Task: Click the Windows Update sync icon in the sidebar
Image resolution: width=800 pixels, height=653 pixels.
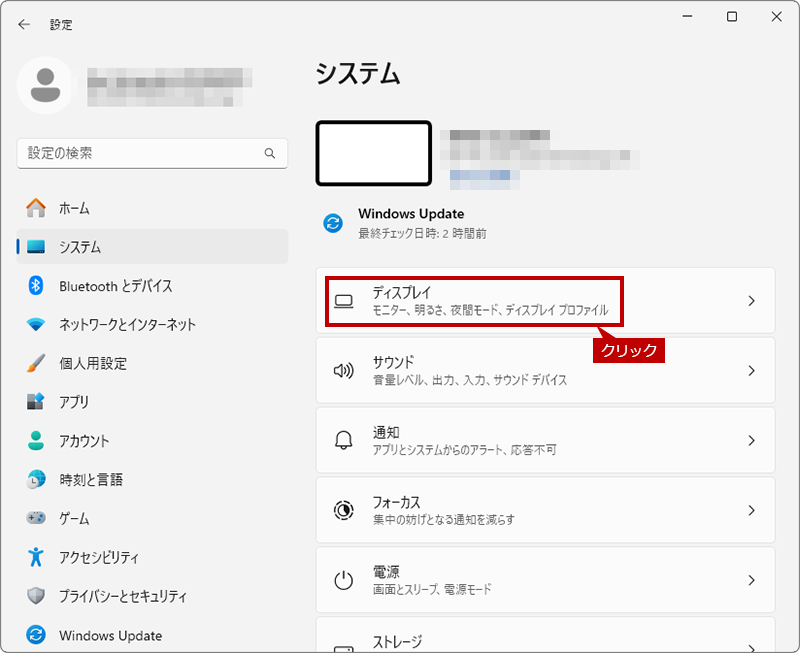Action: (x=36, y=635)
